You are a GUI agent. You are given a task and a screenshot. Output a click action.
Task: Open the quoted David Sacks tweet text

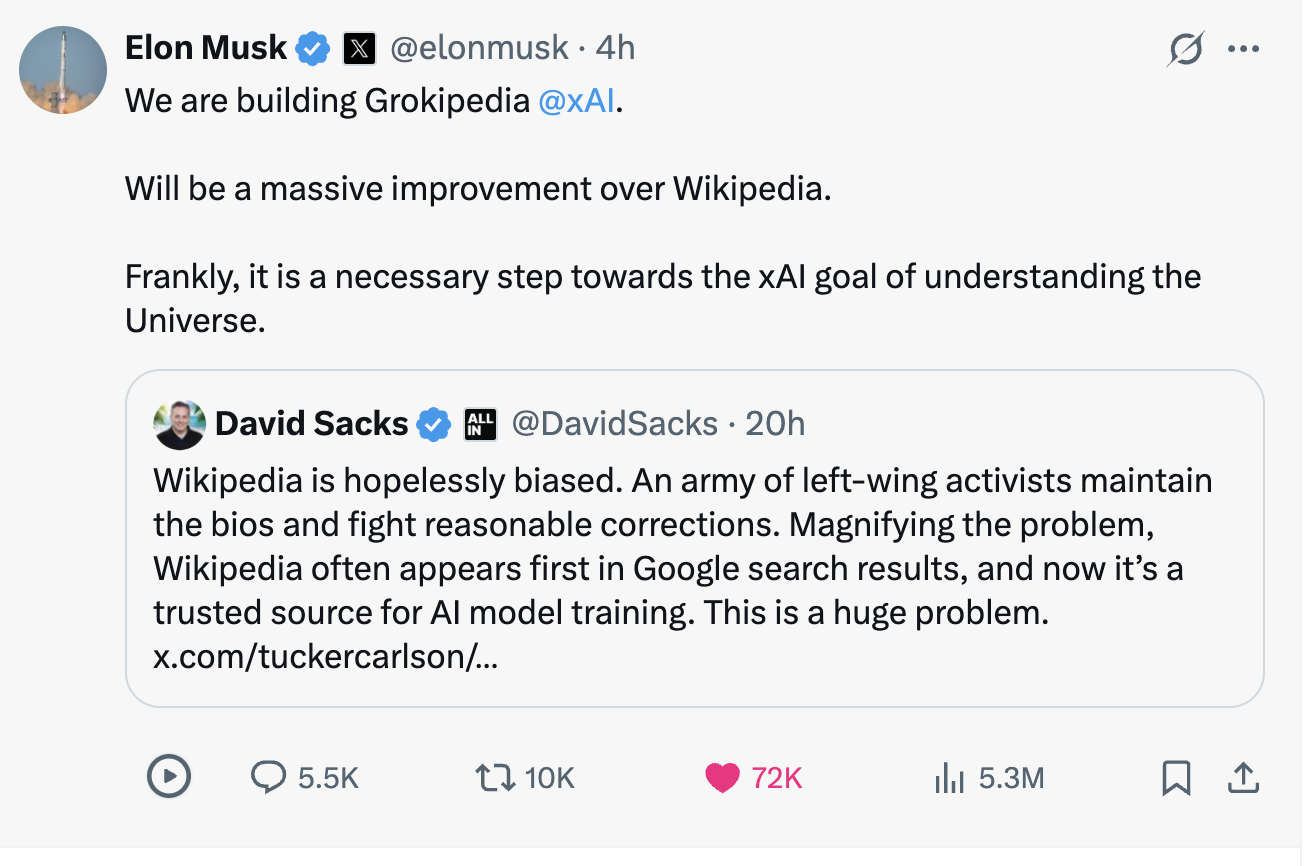click(680, 546)
